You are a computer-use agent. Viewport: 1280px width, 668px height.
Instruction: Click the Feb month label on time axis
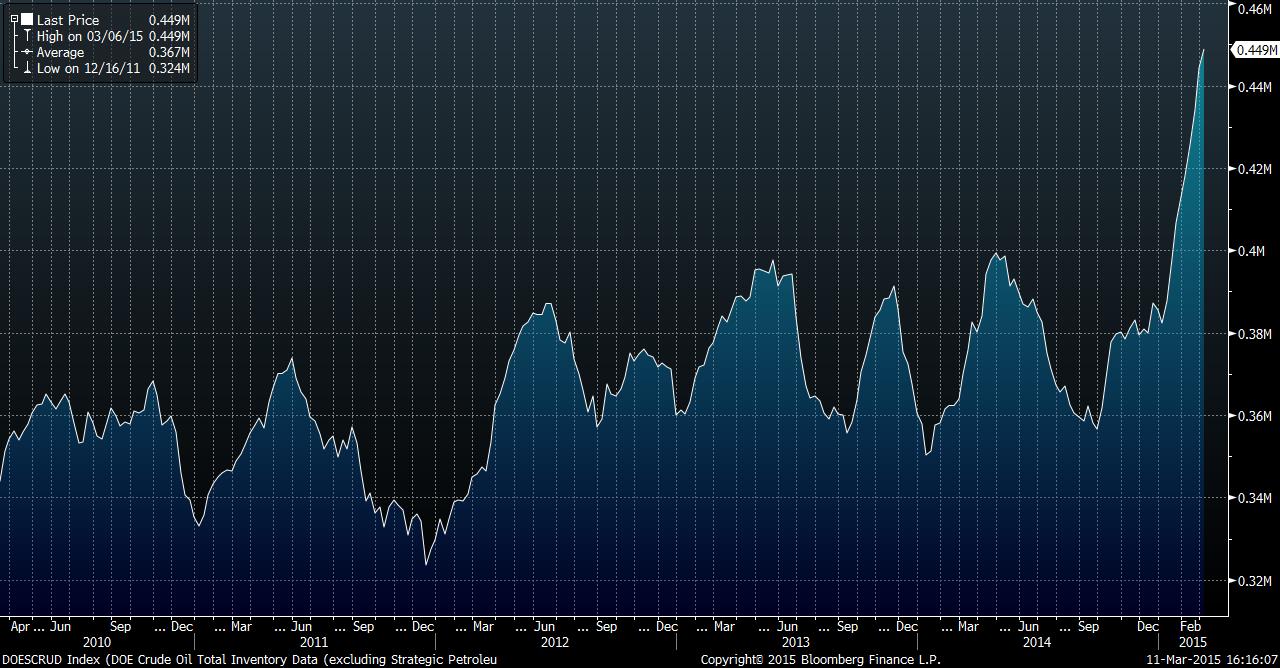[1191, 627]
